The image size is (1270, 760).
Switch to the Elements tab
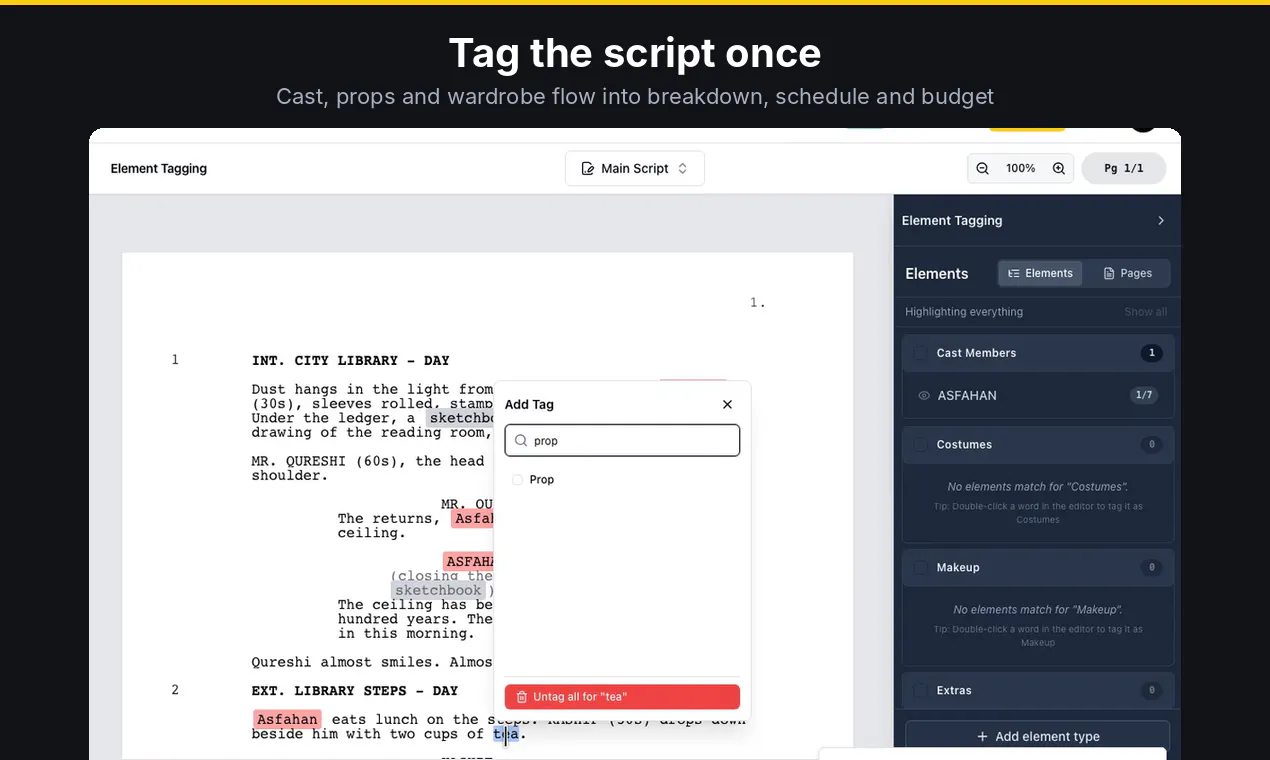click(1040, 273)
